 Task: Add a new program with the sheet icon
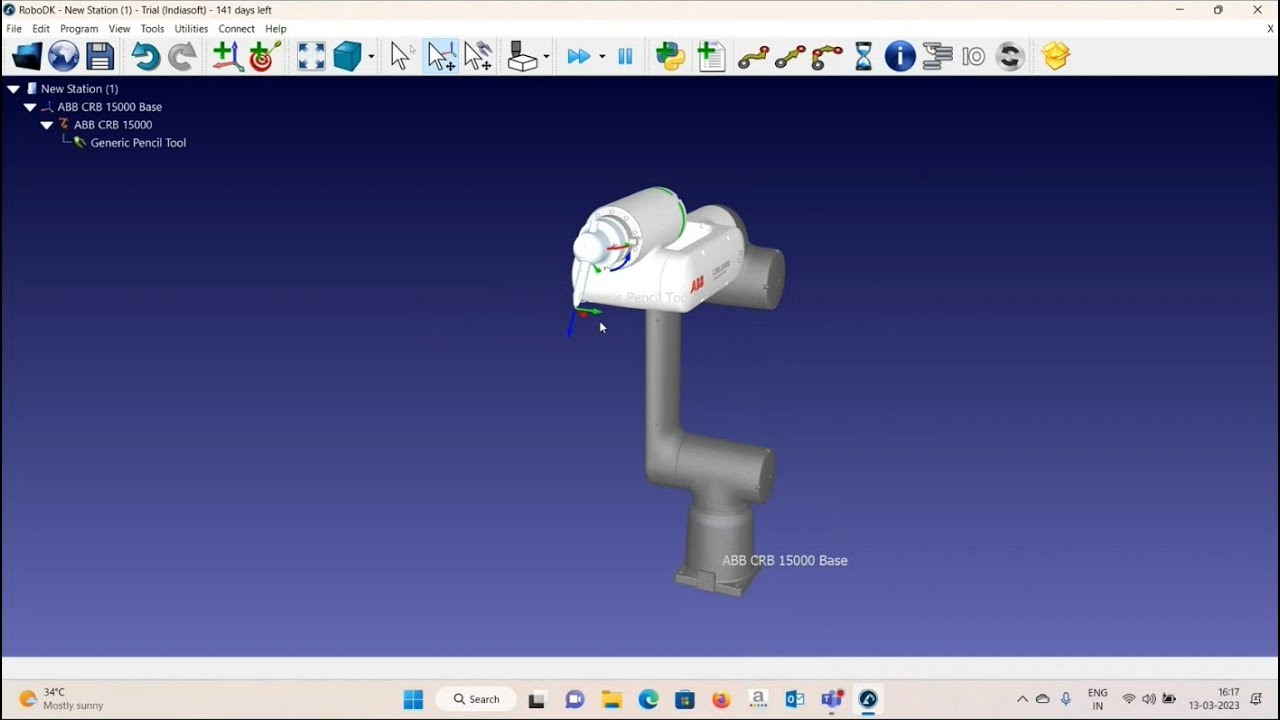[x=711, y=56]
